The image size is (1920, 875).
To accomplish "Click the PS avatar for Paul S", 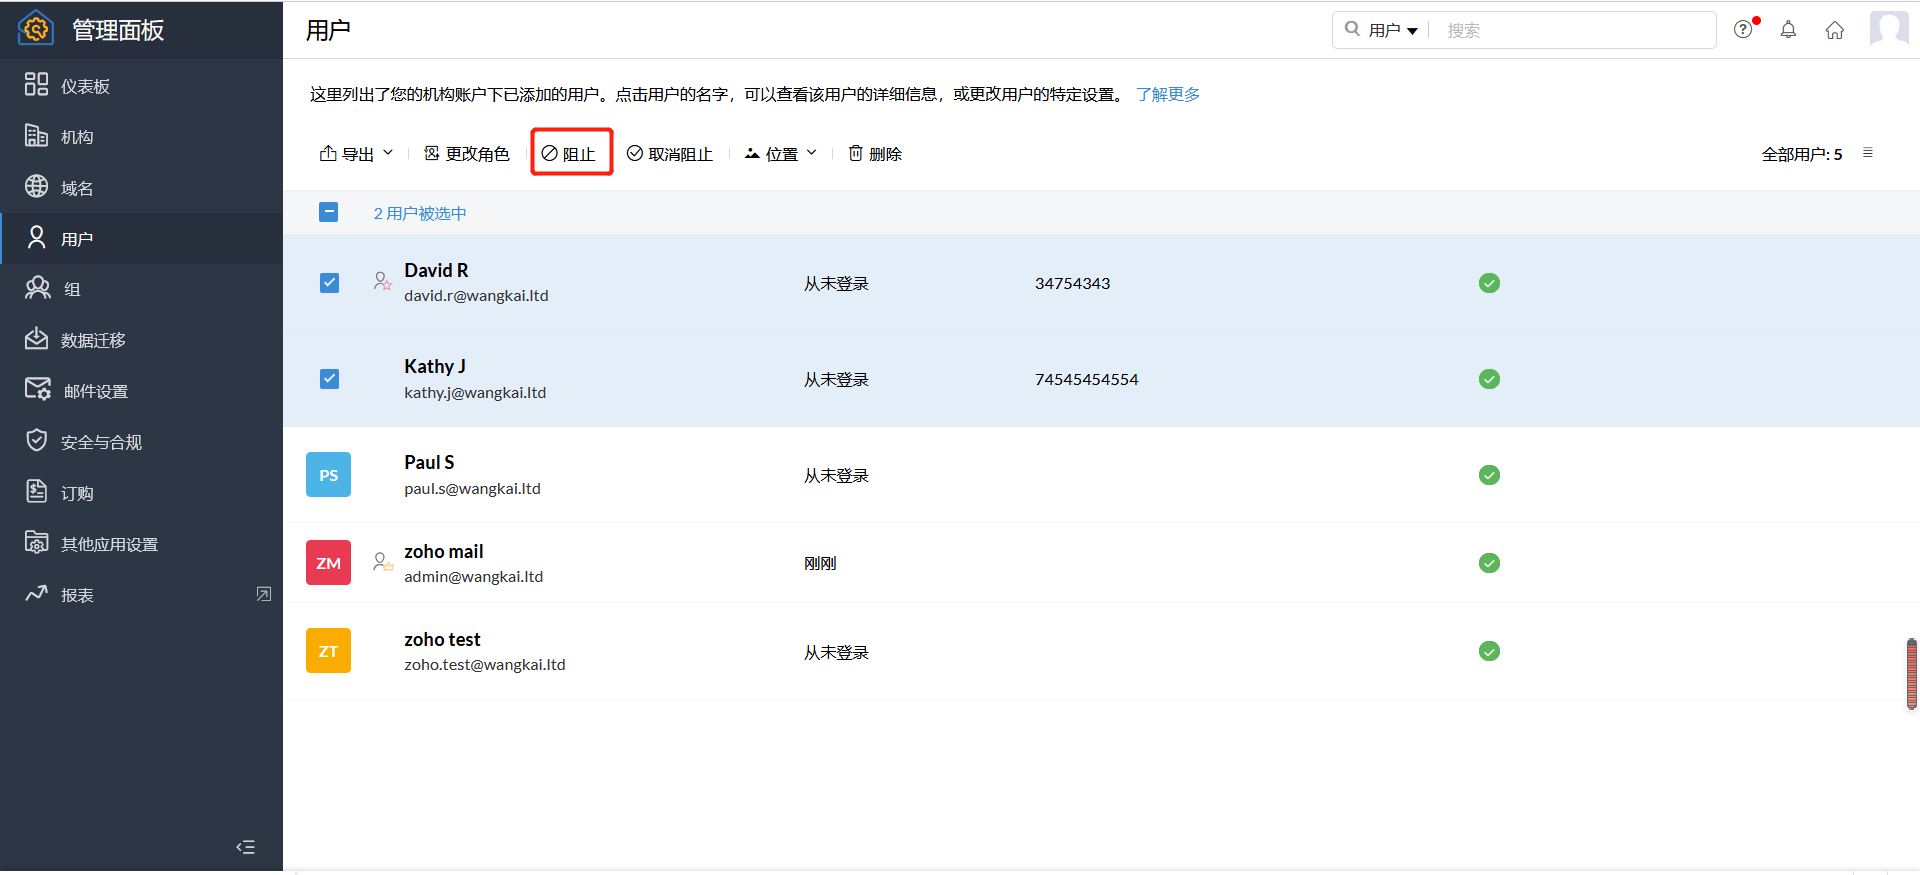I will (x=328, y=475).
